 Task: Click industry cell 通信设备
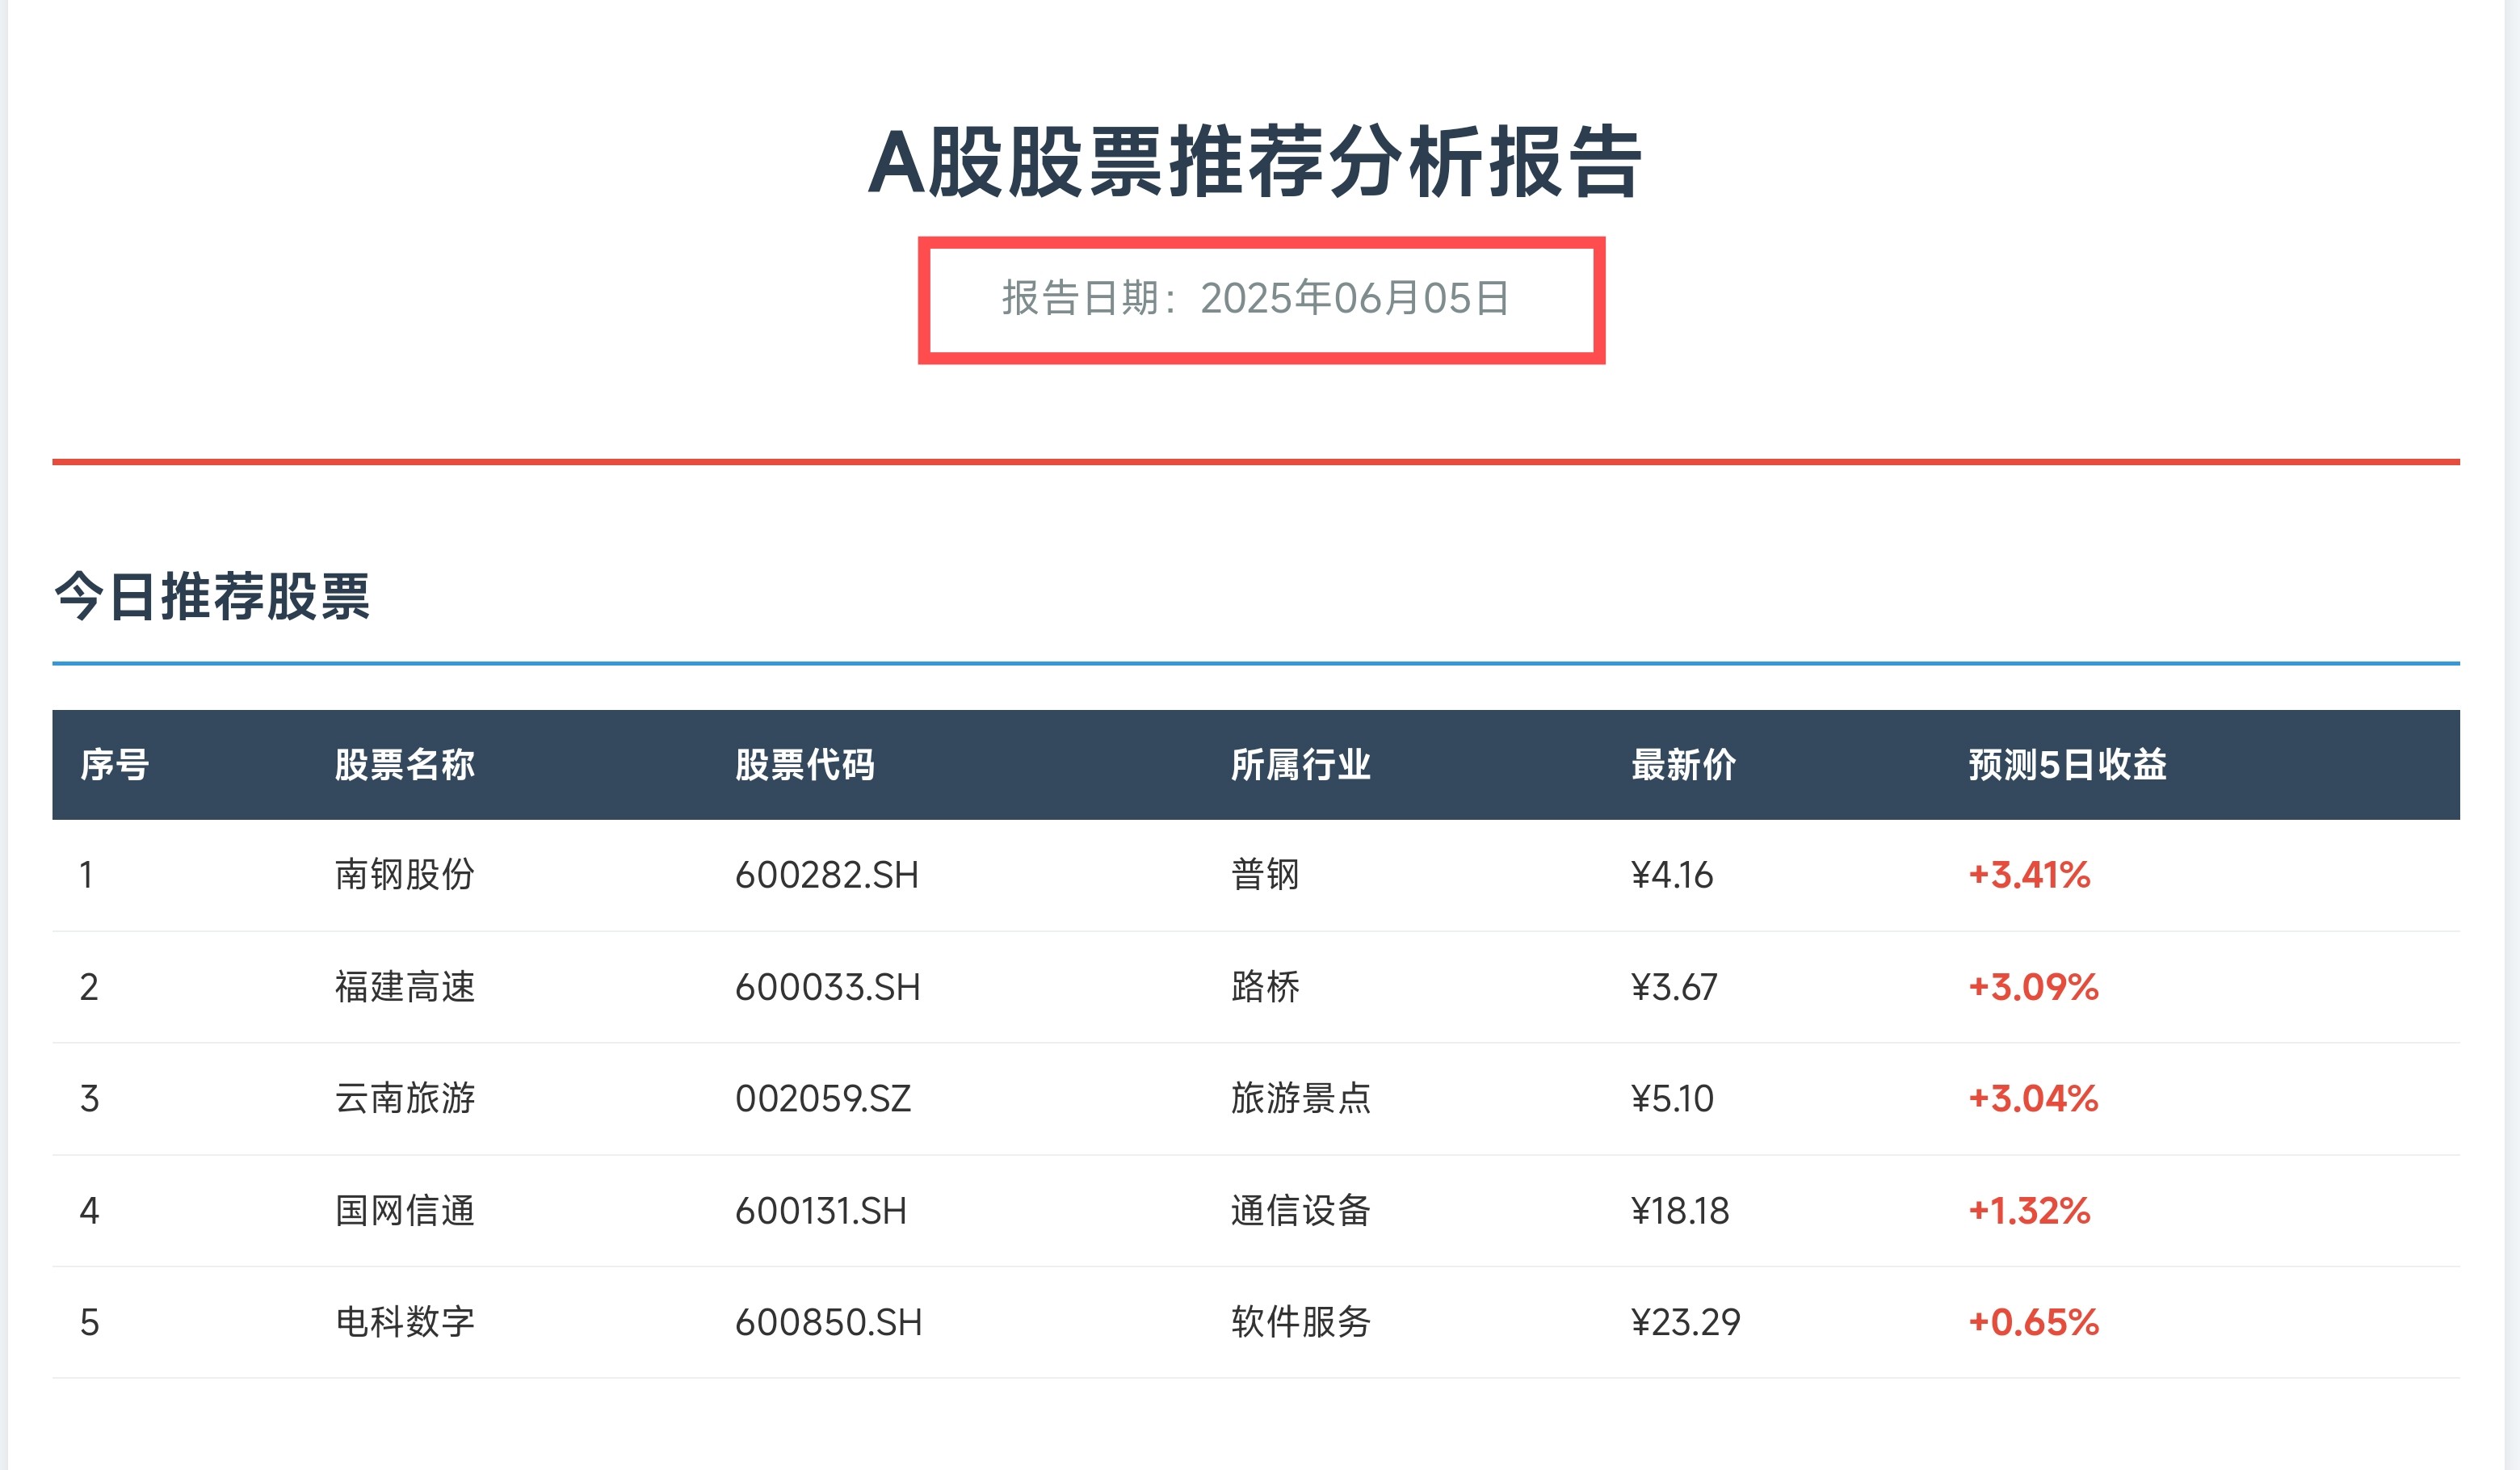pyautogui.click(x=1301, y=1211)
